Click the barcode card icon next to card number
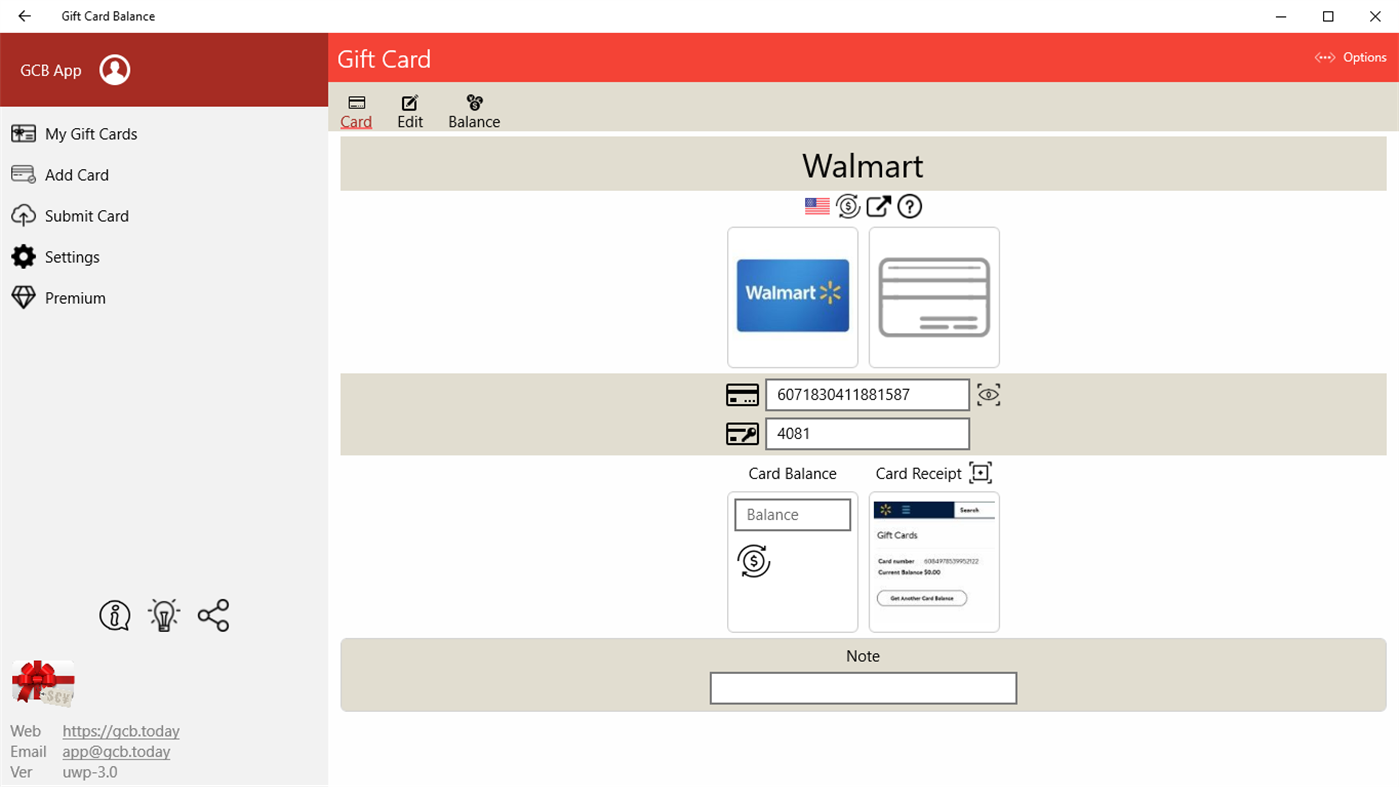This screenshot has width=1399, height=787. pos(742,394)
